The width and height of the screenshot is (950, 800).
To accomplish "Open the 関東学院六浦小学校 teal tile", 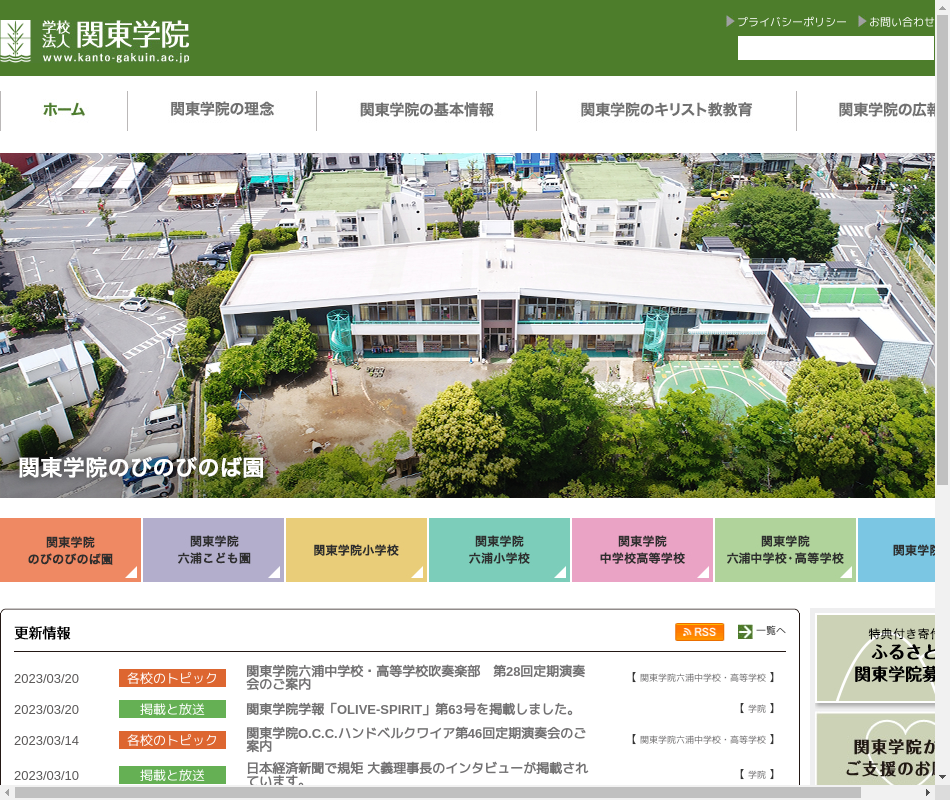I will click(x=499, y=550).
